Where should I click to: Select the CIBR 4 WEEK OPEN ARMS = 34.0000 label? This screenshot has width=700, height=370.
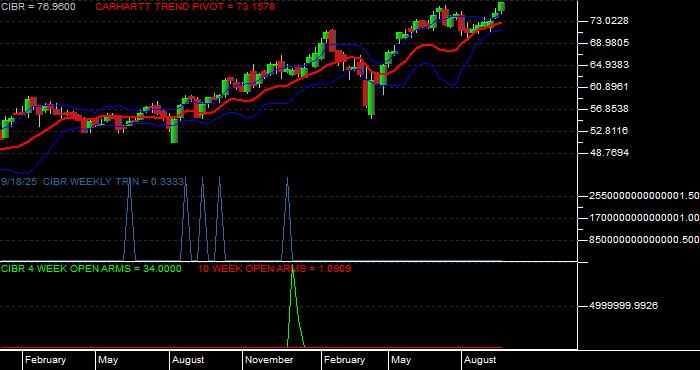91,269
